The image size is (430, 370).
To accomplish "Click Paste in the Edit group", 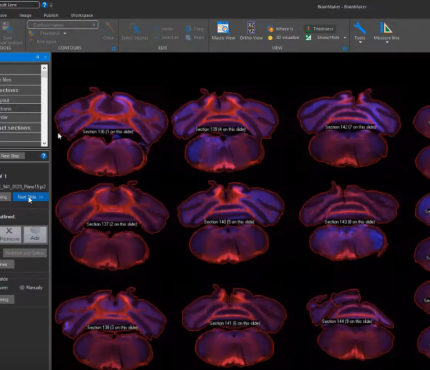I will [x=195, y=38].
